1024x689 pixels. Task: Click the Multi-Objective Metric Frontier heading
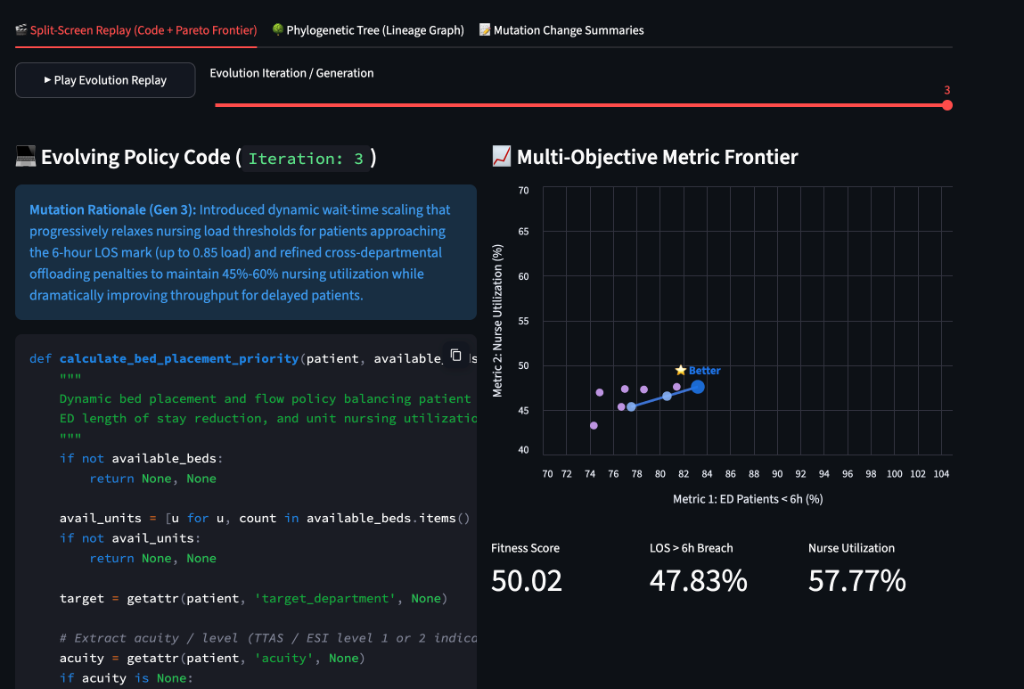(x=657, y=157)
